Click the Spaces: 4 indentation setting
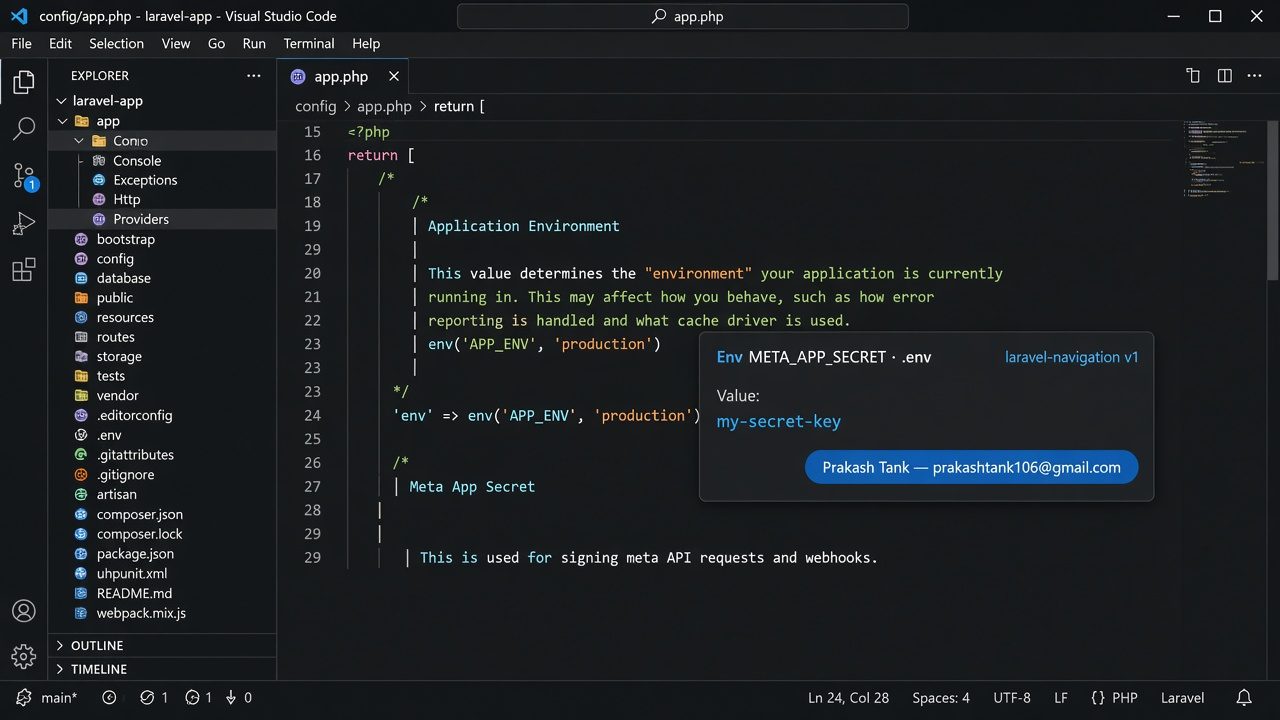This screenshot has width=1280, height=720. pyautogui.click(x=941, y=698)
